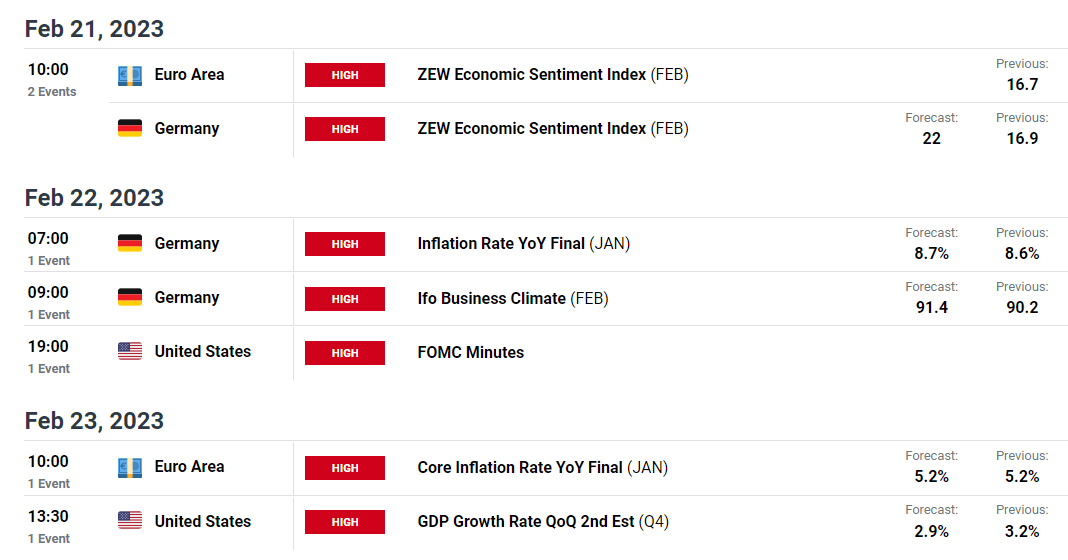
Task: Select the Feb 23, 2023 date heading
Action: 94,421
